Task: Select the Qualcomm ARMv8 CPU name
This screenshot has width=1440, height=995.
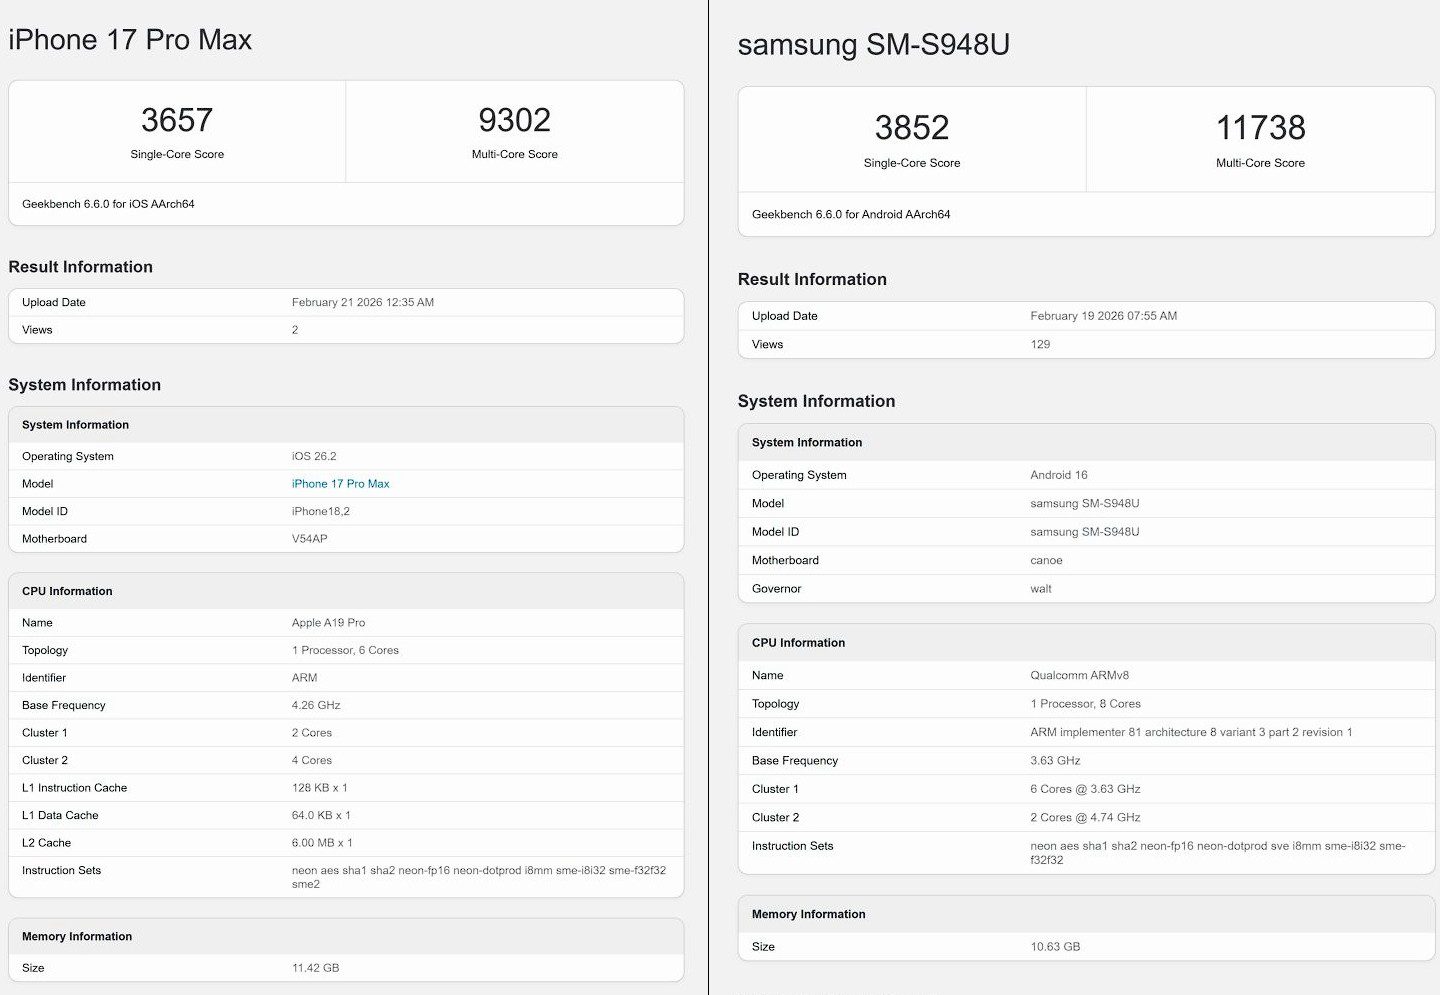Action: 1080,675
